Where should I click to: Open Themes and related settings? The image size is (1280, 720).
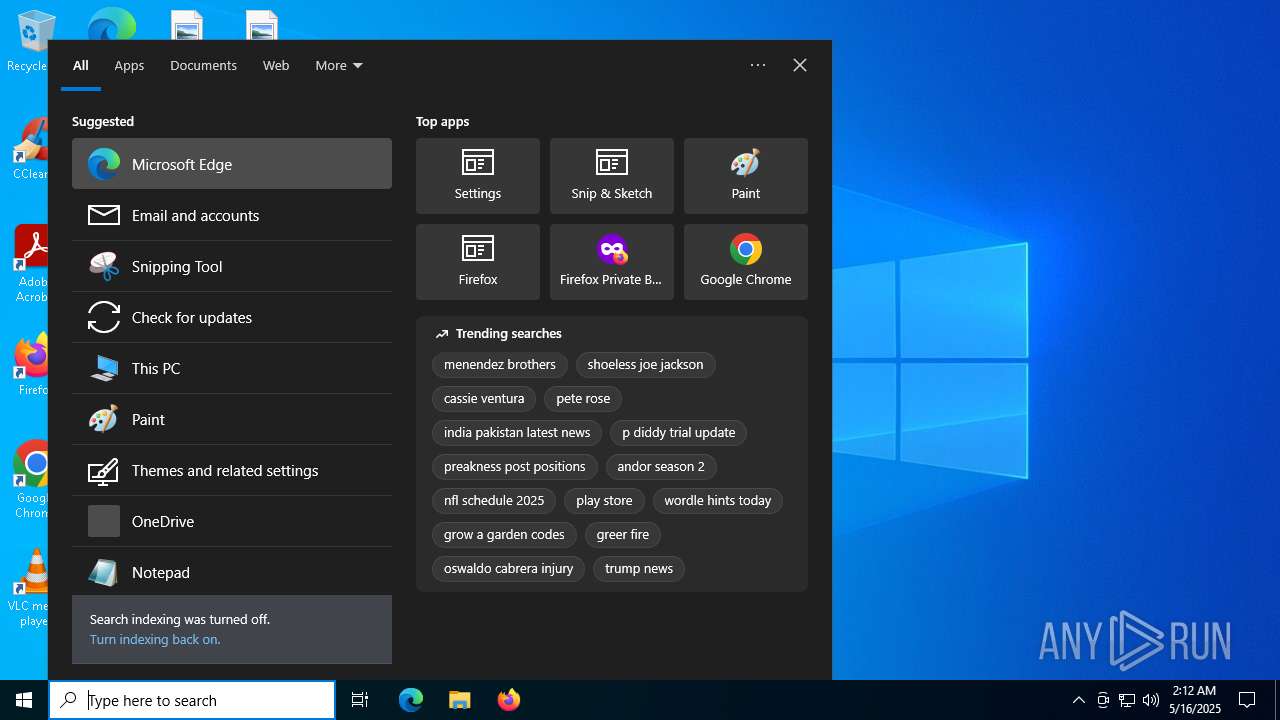[232, 470]
